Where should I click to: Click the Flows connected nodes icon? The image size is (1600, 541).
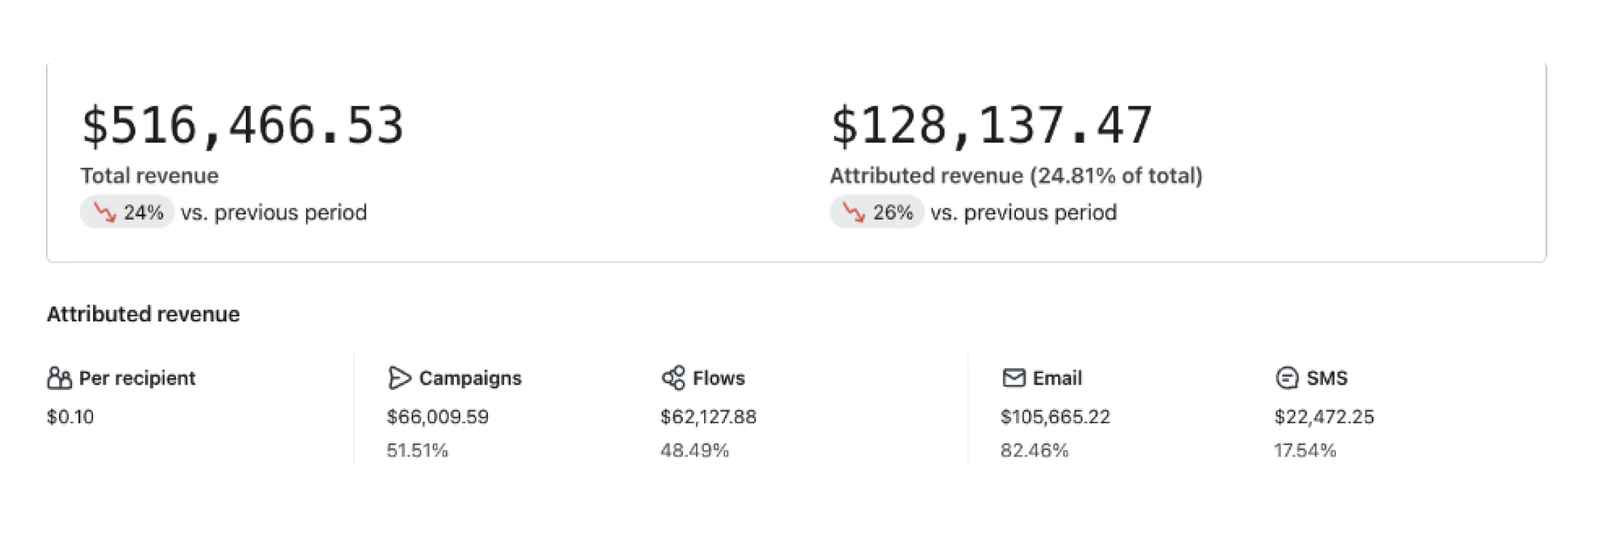(673, 378)
